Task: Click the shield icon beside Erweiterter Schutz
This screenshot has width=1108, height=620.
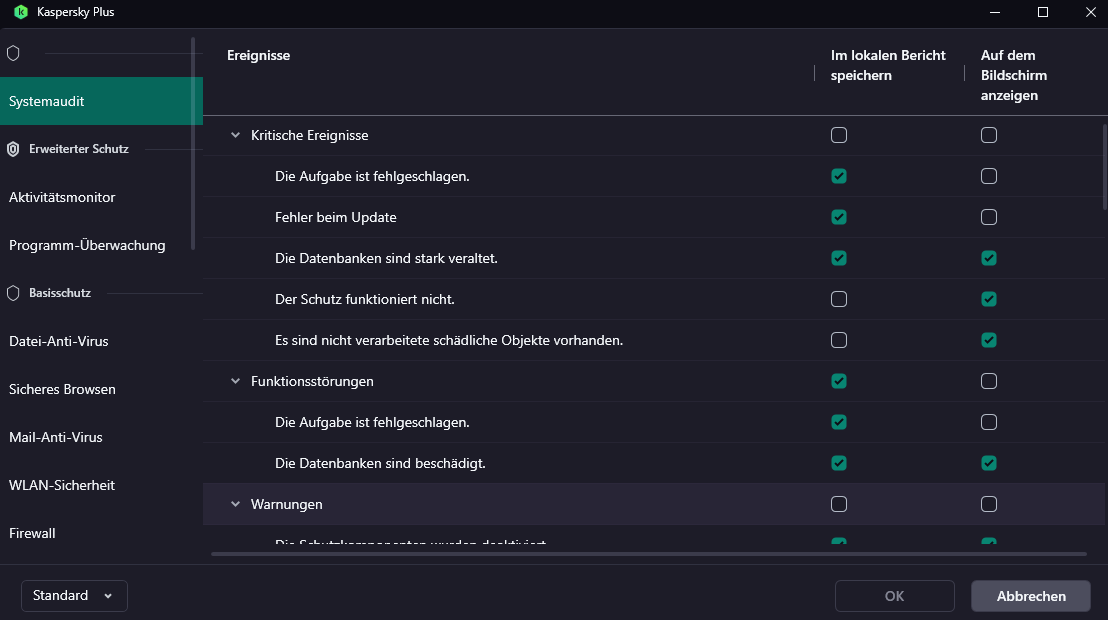Action: click(13, 149)
